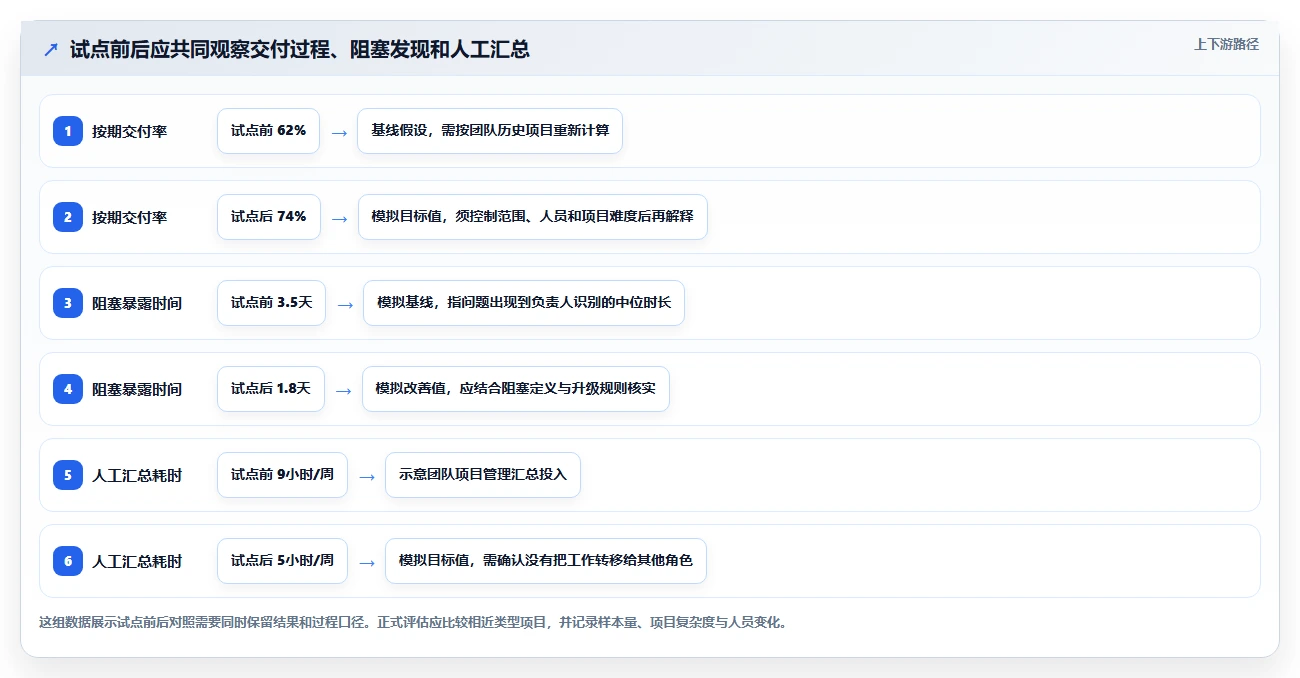1300x678 pixels.
Task: Click the 试点后 74% value chip
Action: [269, 217]
